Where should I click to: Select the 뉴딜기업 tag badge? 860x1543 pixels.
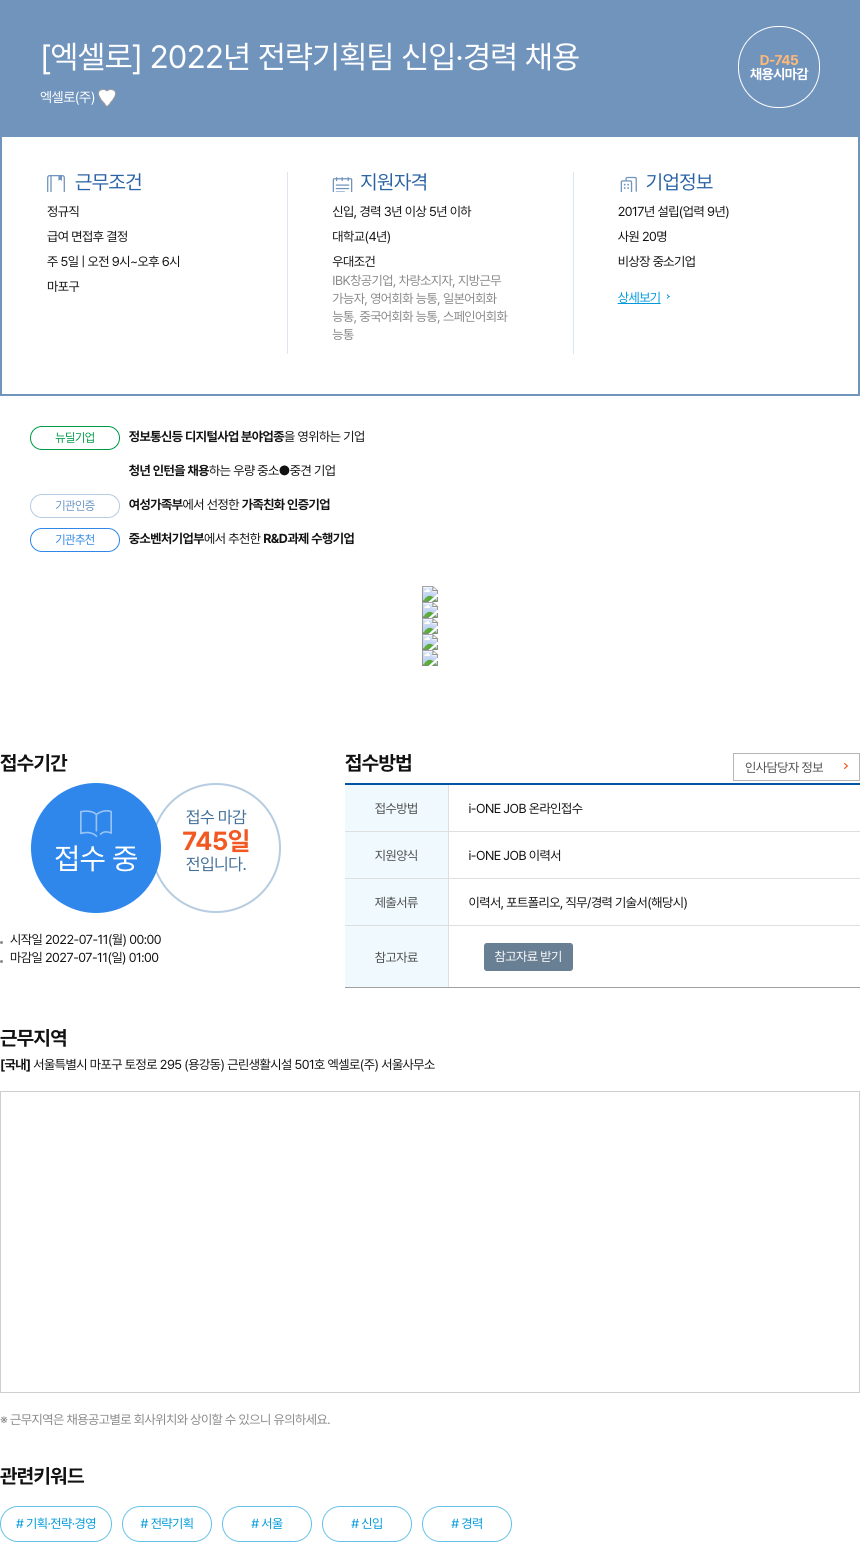coord(75,438)
